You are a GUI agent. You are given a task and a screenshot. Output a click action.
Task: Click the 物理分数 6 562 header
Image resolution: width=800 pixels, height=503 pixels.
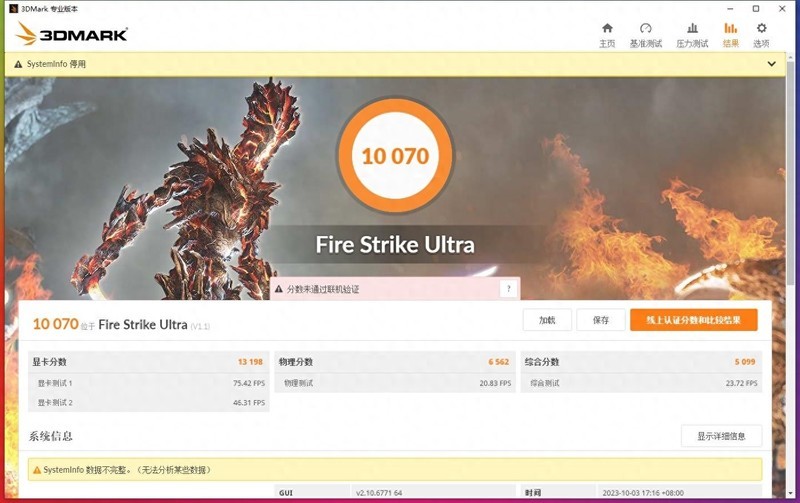395,362
